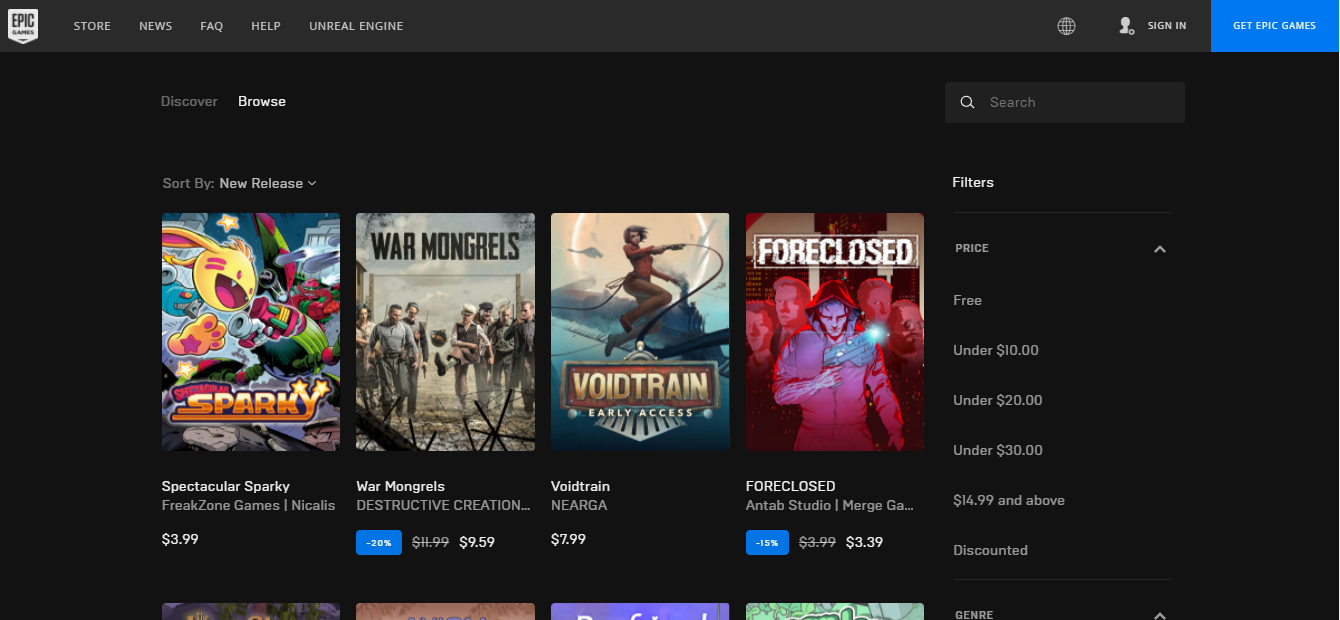This screenshot has height=620, width=1340.
Task: Click the Spectacular Sparky title text
Action: (x=226, y=486)
